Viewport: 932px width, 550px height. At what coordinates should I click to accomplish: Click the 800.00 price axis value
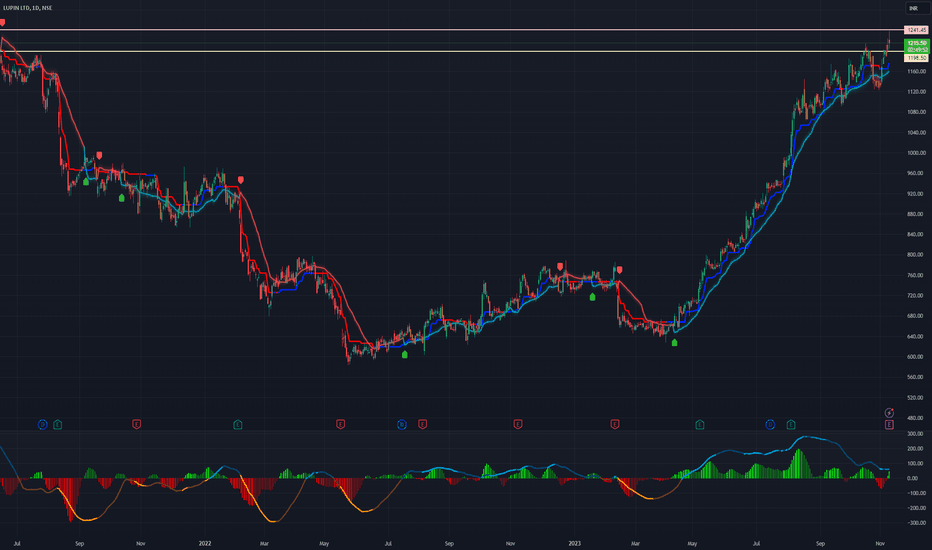916,254
